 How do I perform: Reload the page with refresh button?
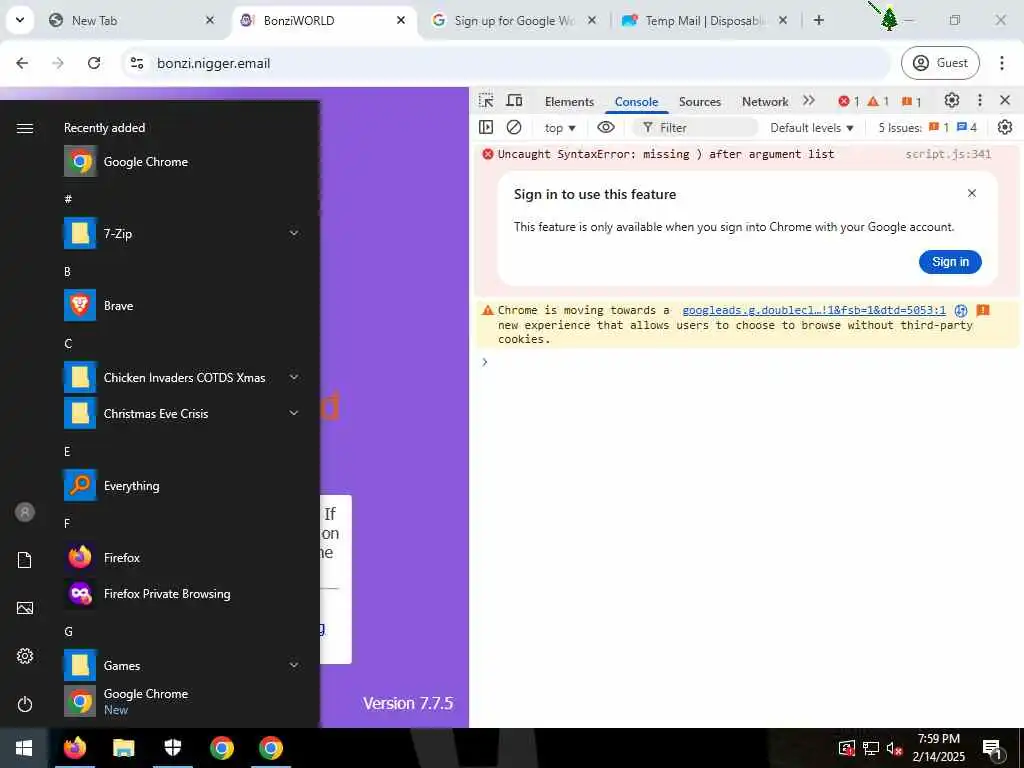tap(94, 63)
